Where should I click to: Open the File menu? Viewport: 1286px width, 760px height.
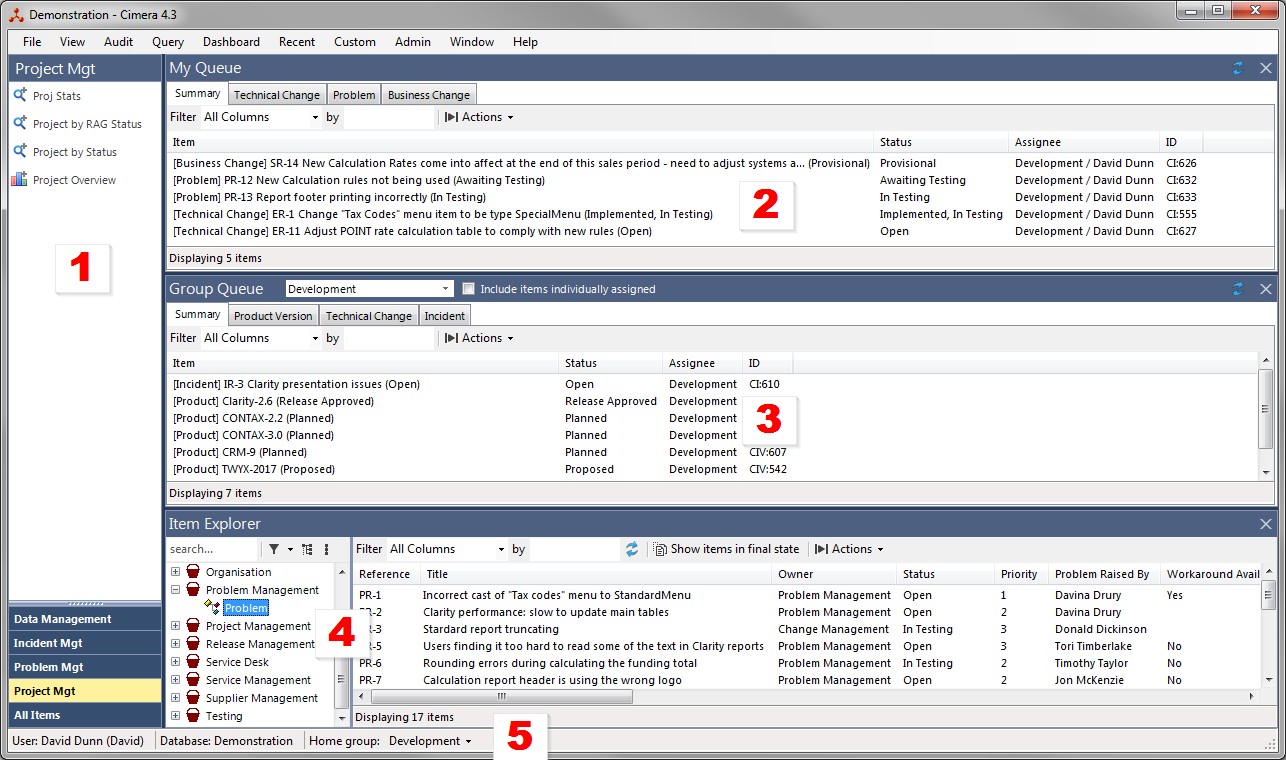pos(32,42)
